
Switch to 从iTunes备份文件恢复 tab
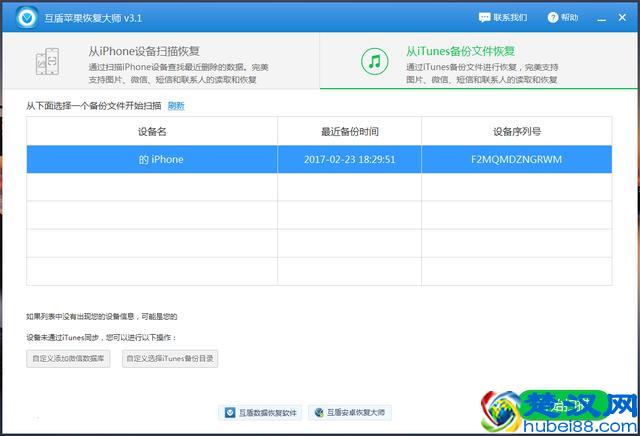click(478, 61)
